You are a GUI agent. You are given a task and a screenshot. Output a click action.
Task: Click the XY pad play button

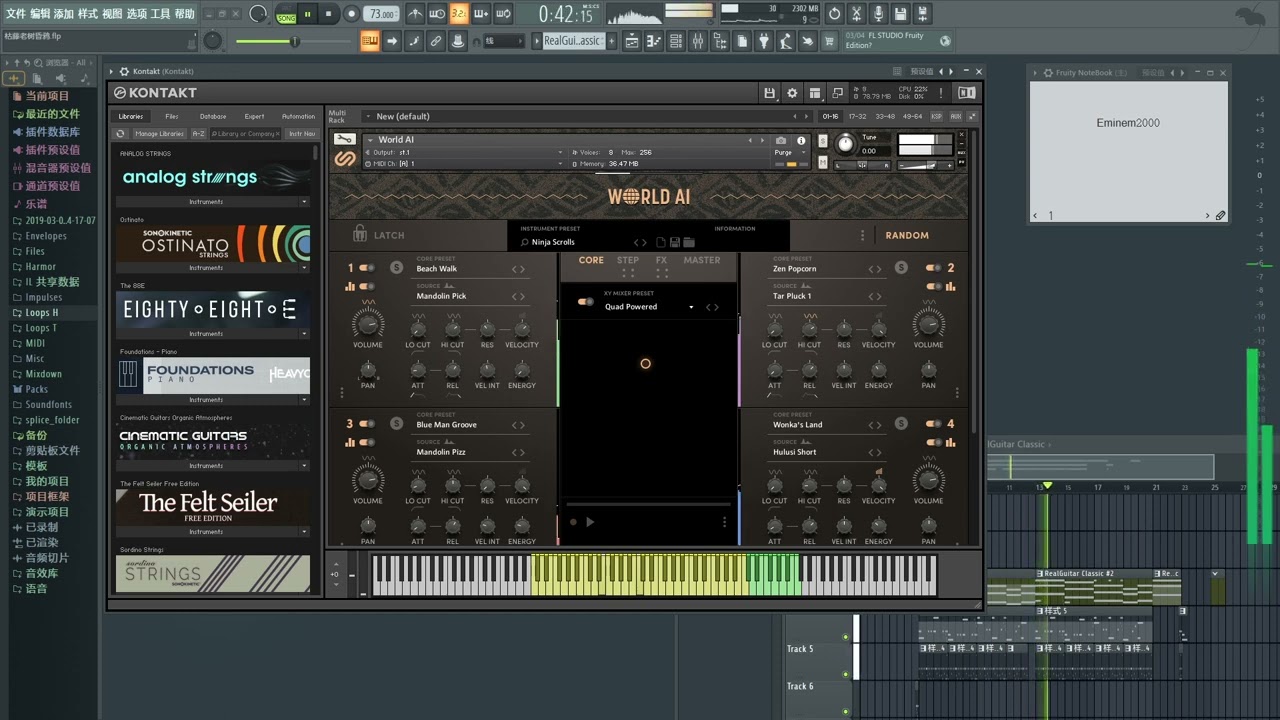pyautogui.click(x=590, y=522)
